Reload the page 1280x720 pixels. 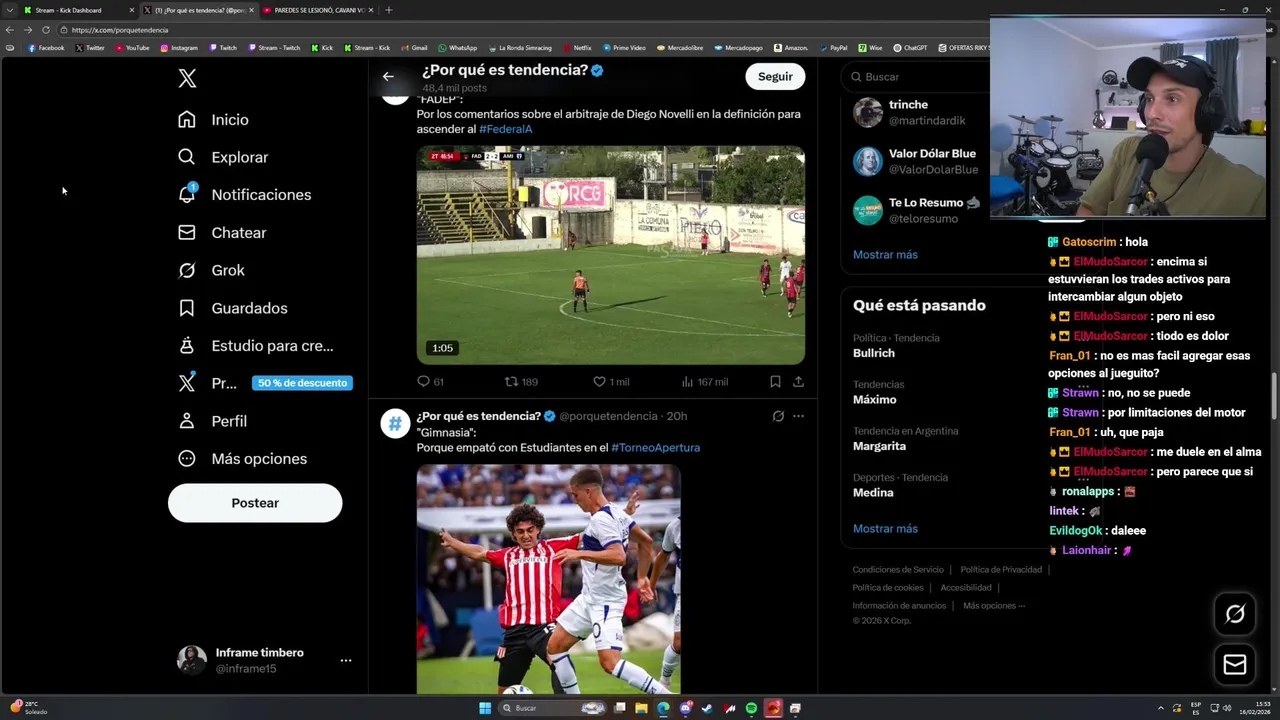point(45,30)
